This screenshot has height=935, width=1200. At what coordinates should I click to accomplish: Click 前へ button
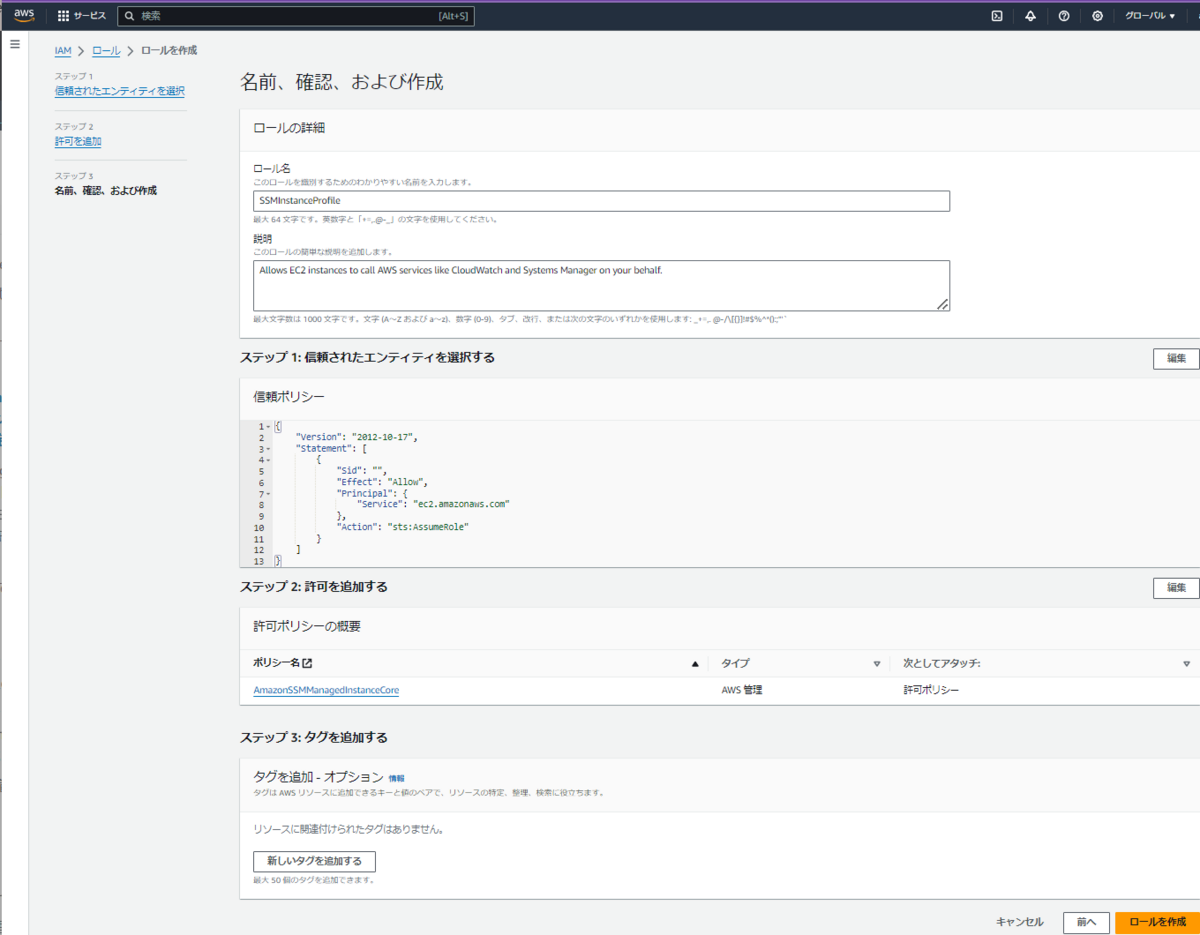tap(1086, 922)
